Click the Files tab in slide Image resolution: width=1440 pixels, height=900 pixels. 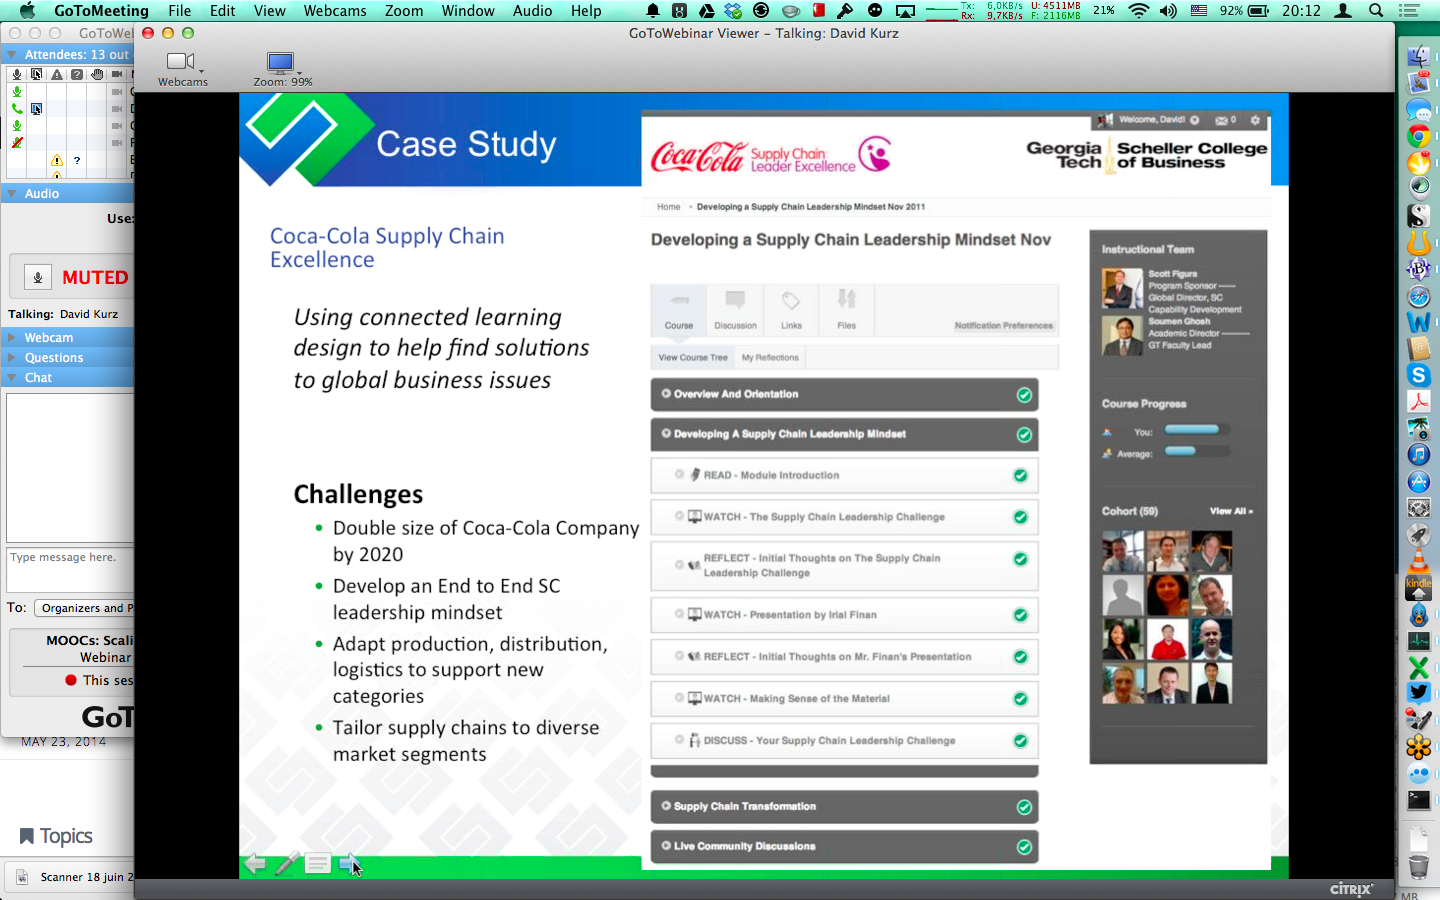(x=847, y=310)
